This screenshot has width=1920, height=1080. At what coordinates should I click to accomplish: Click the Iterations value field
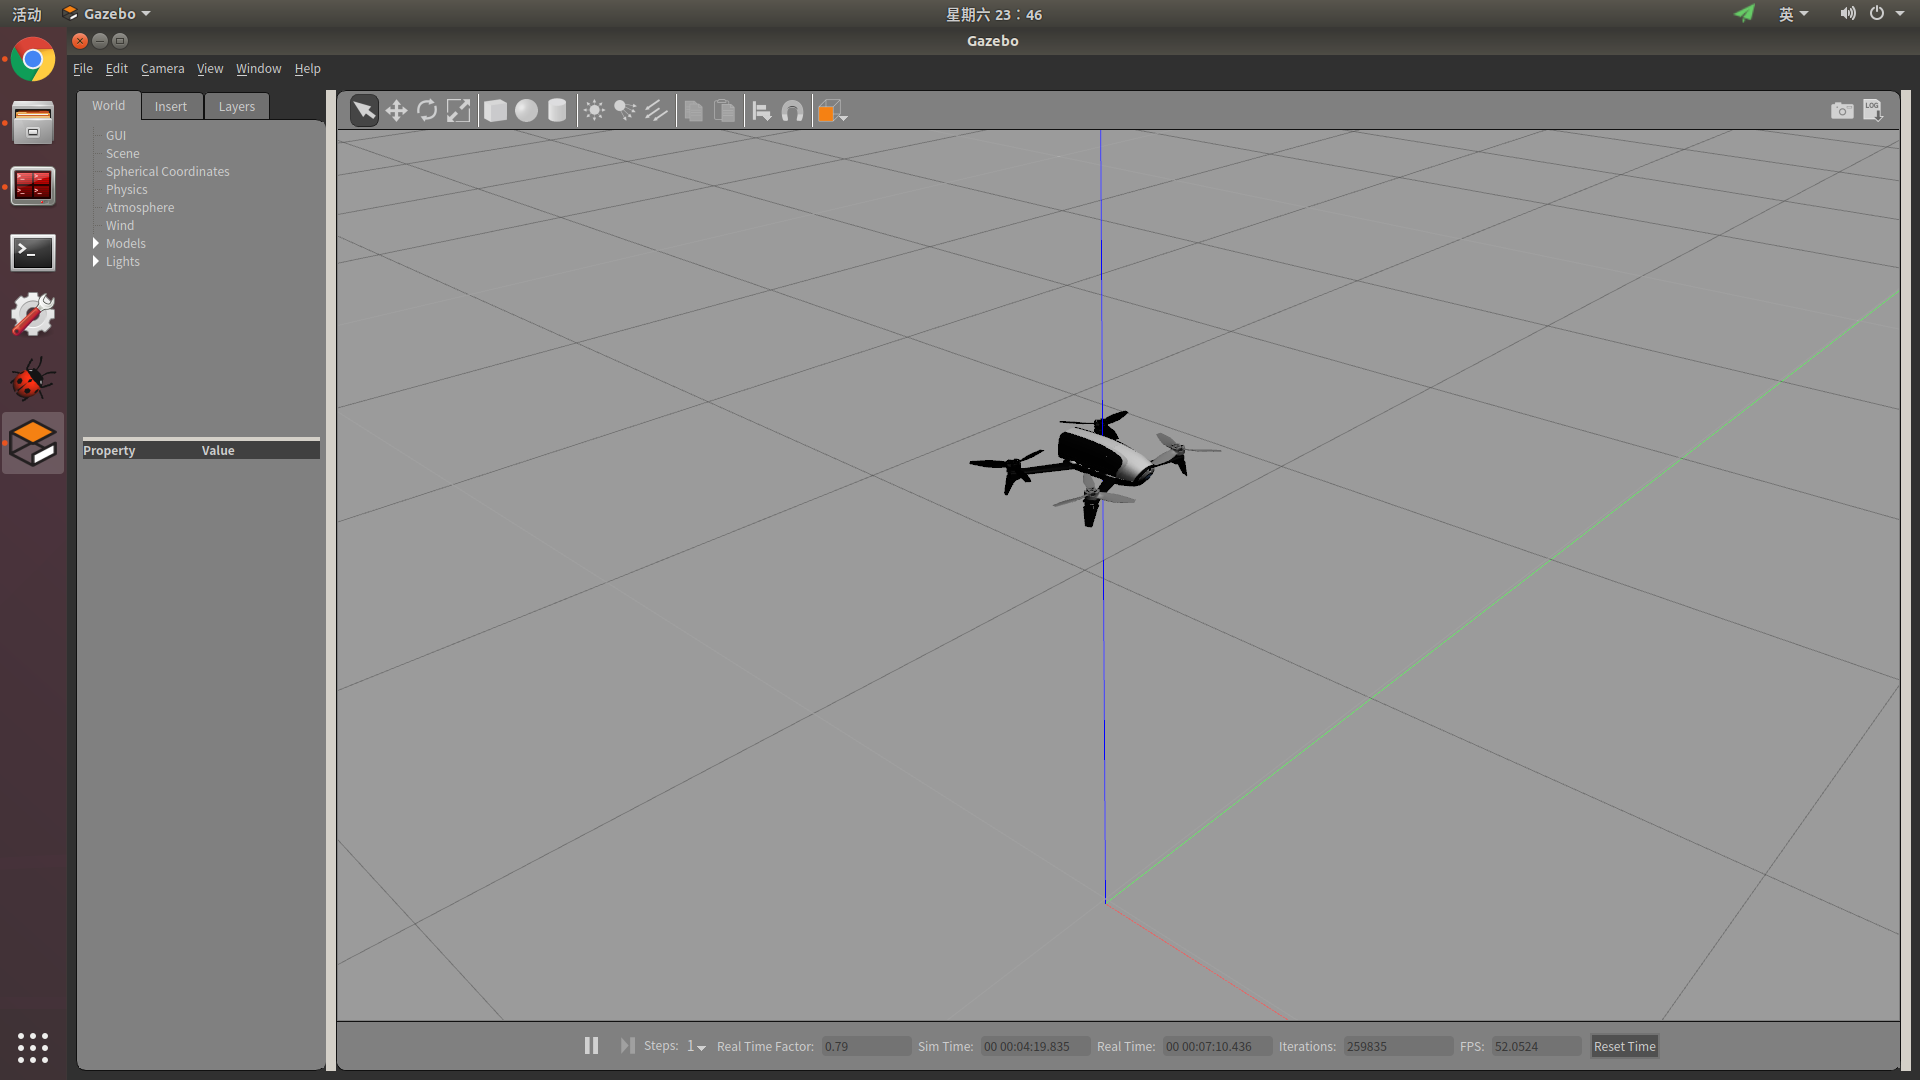tap(1398, 1047)
